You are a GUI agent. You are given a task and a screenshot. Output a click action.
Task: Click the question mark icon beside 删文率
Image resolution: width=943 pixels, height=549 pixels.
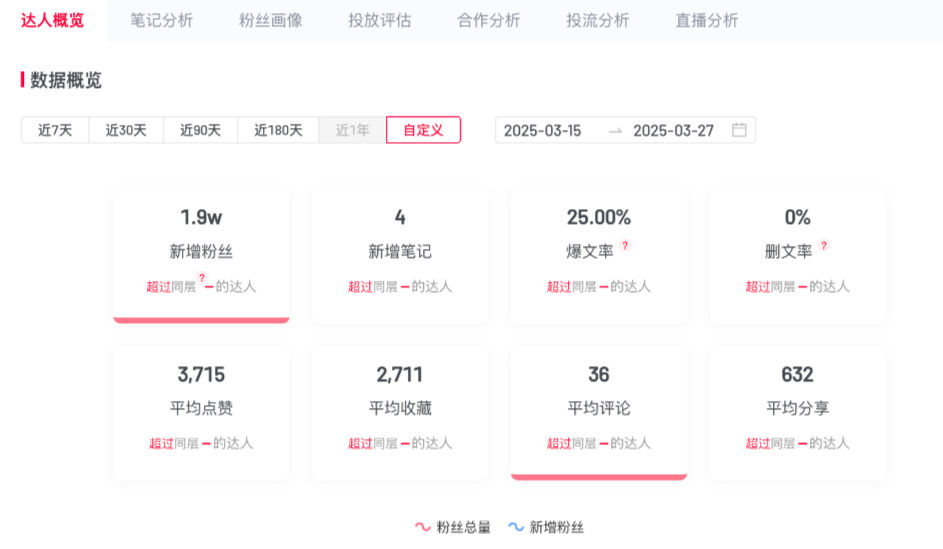824,245
